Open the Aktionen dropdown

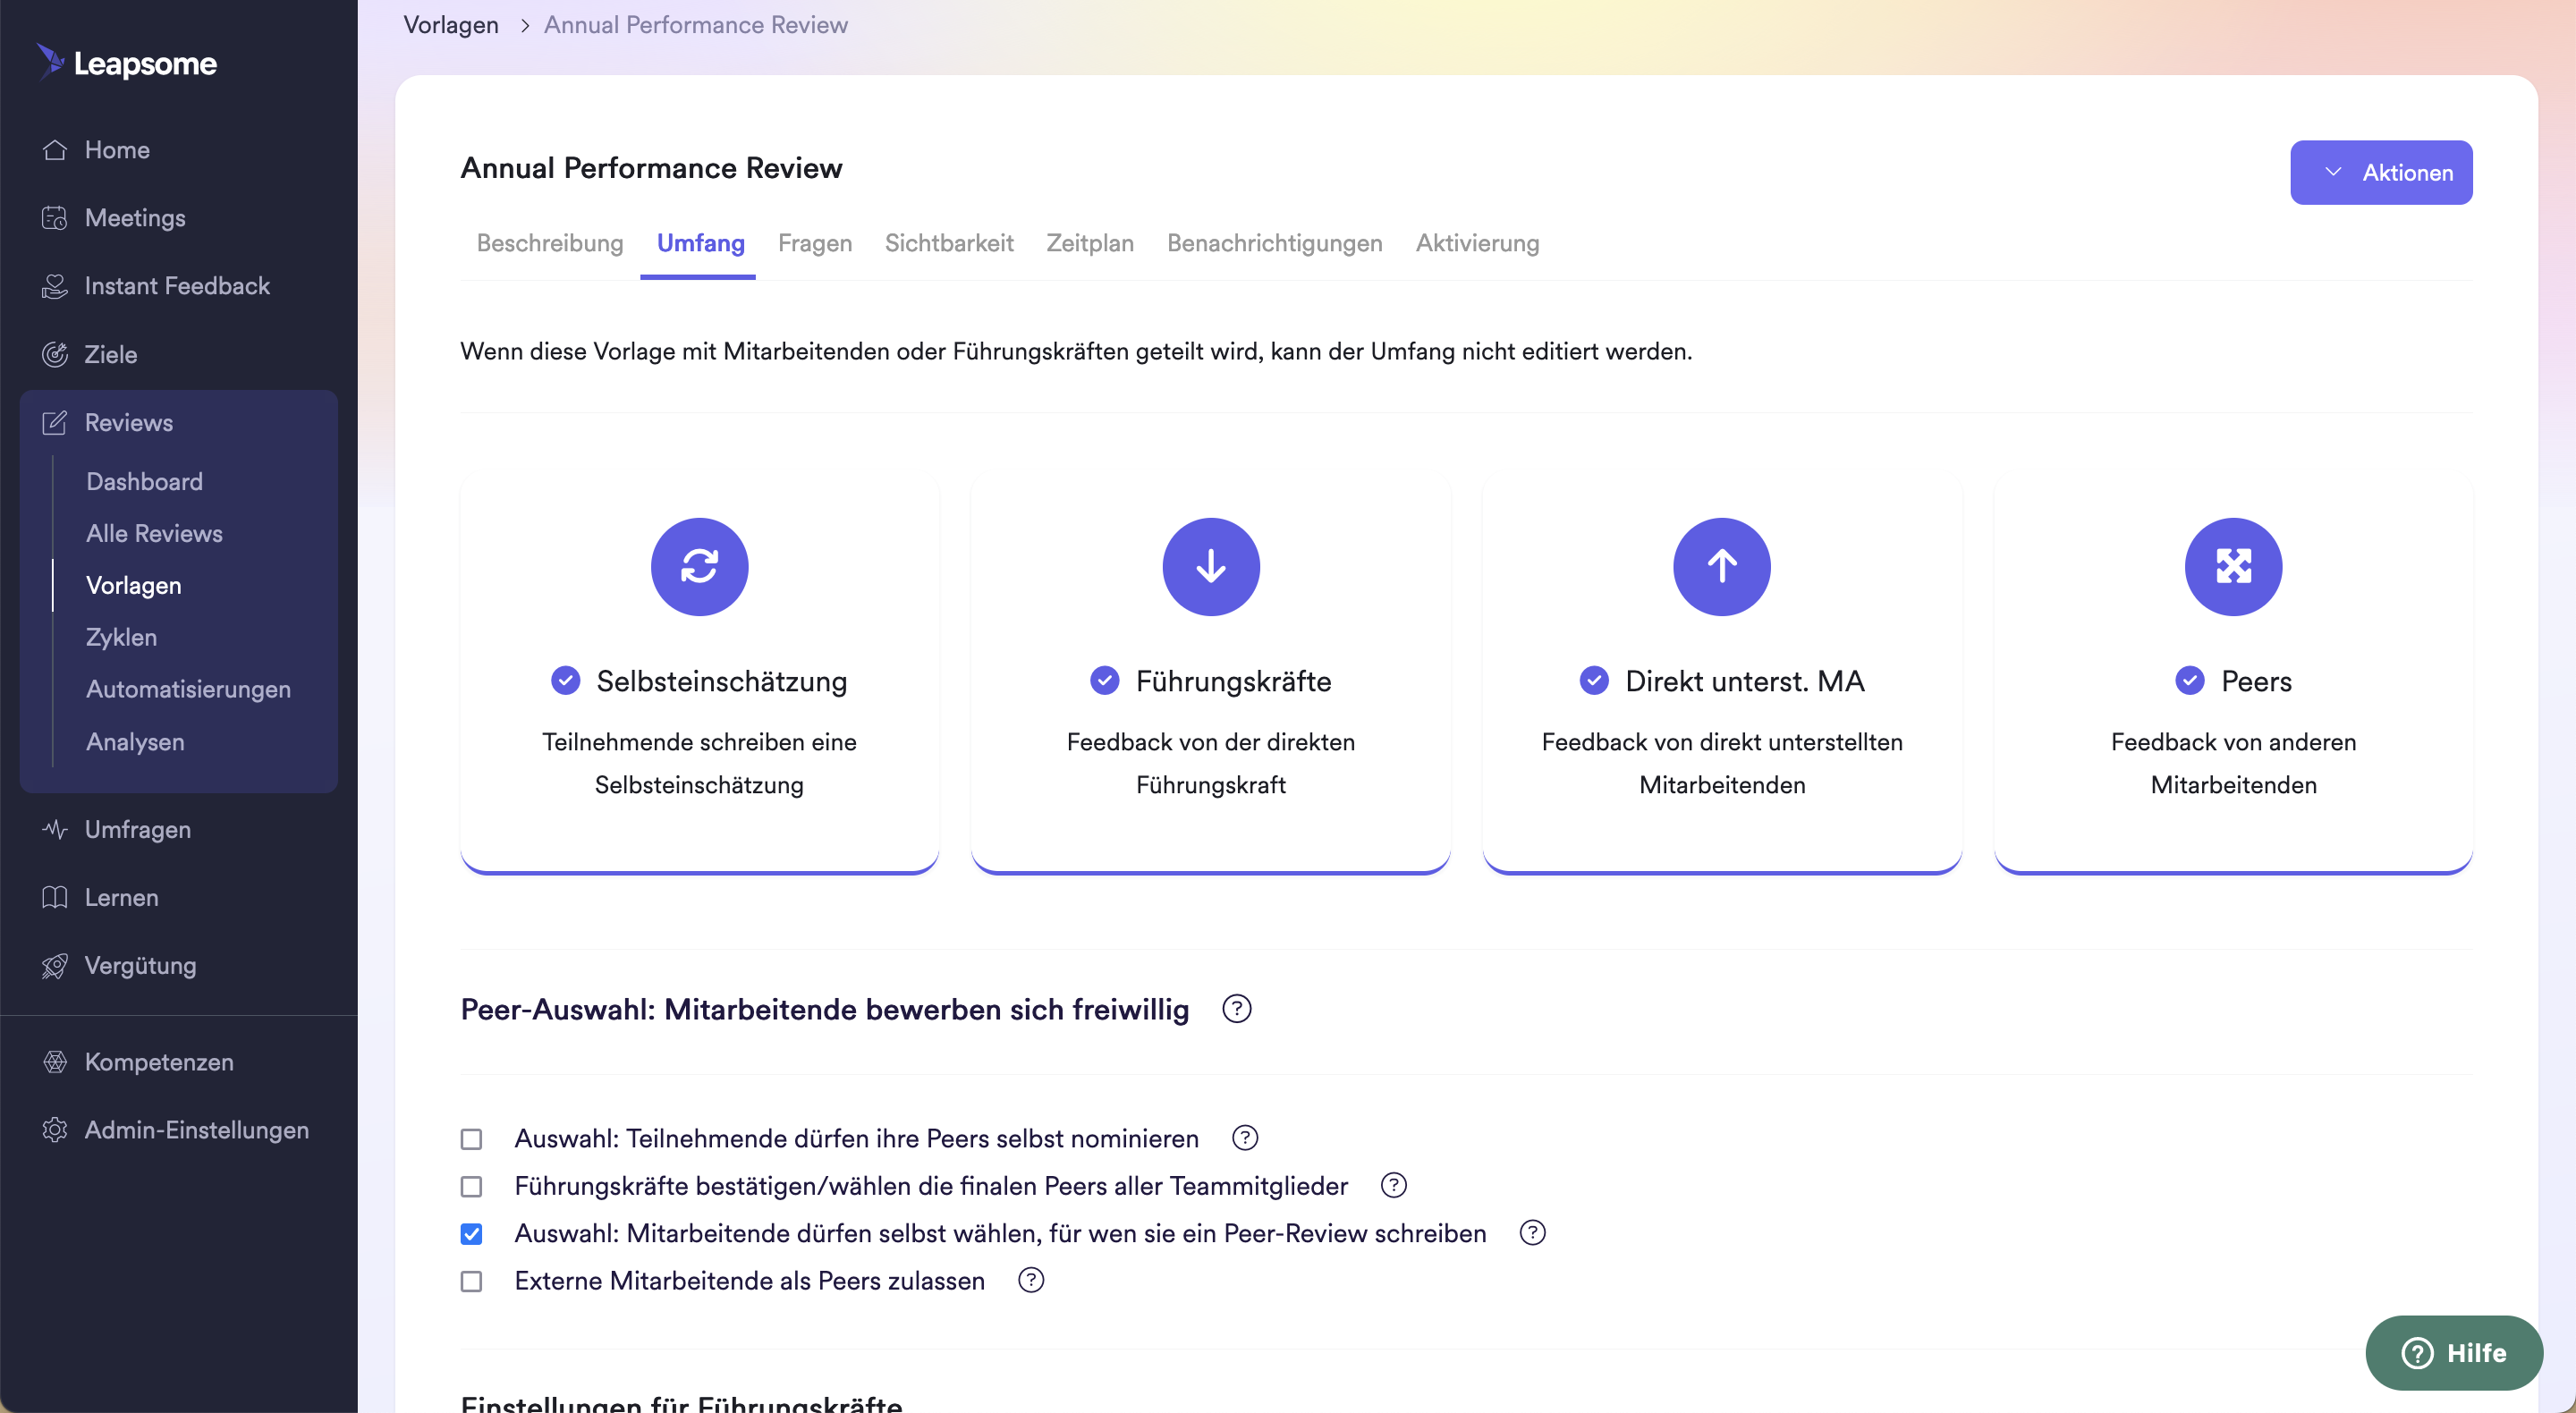point(2381,172)
